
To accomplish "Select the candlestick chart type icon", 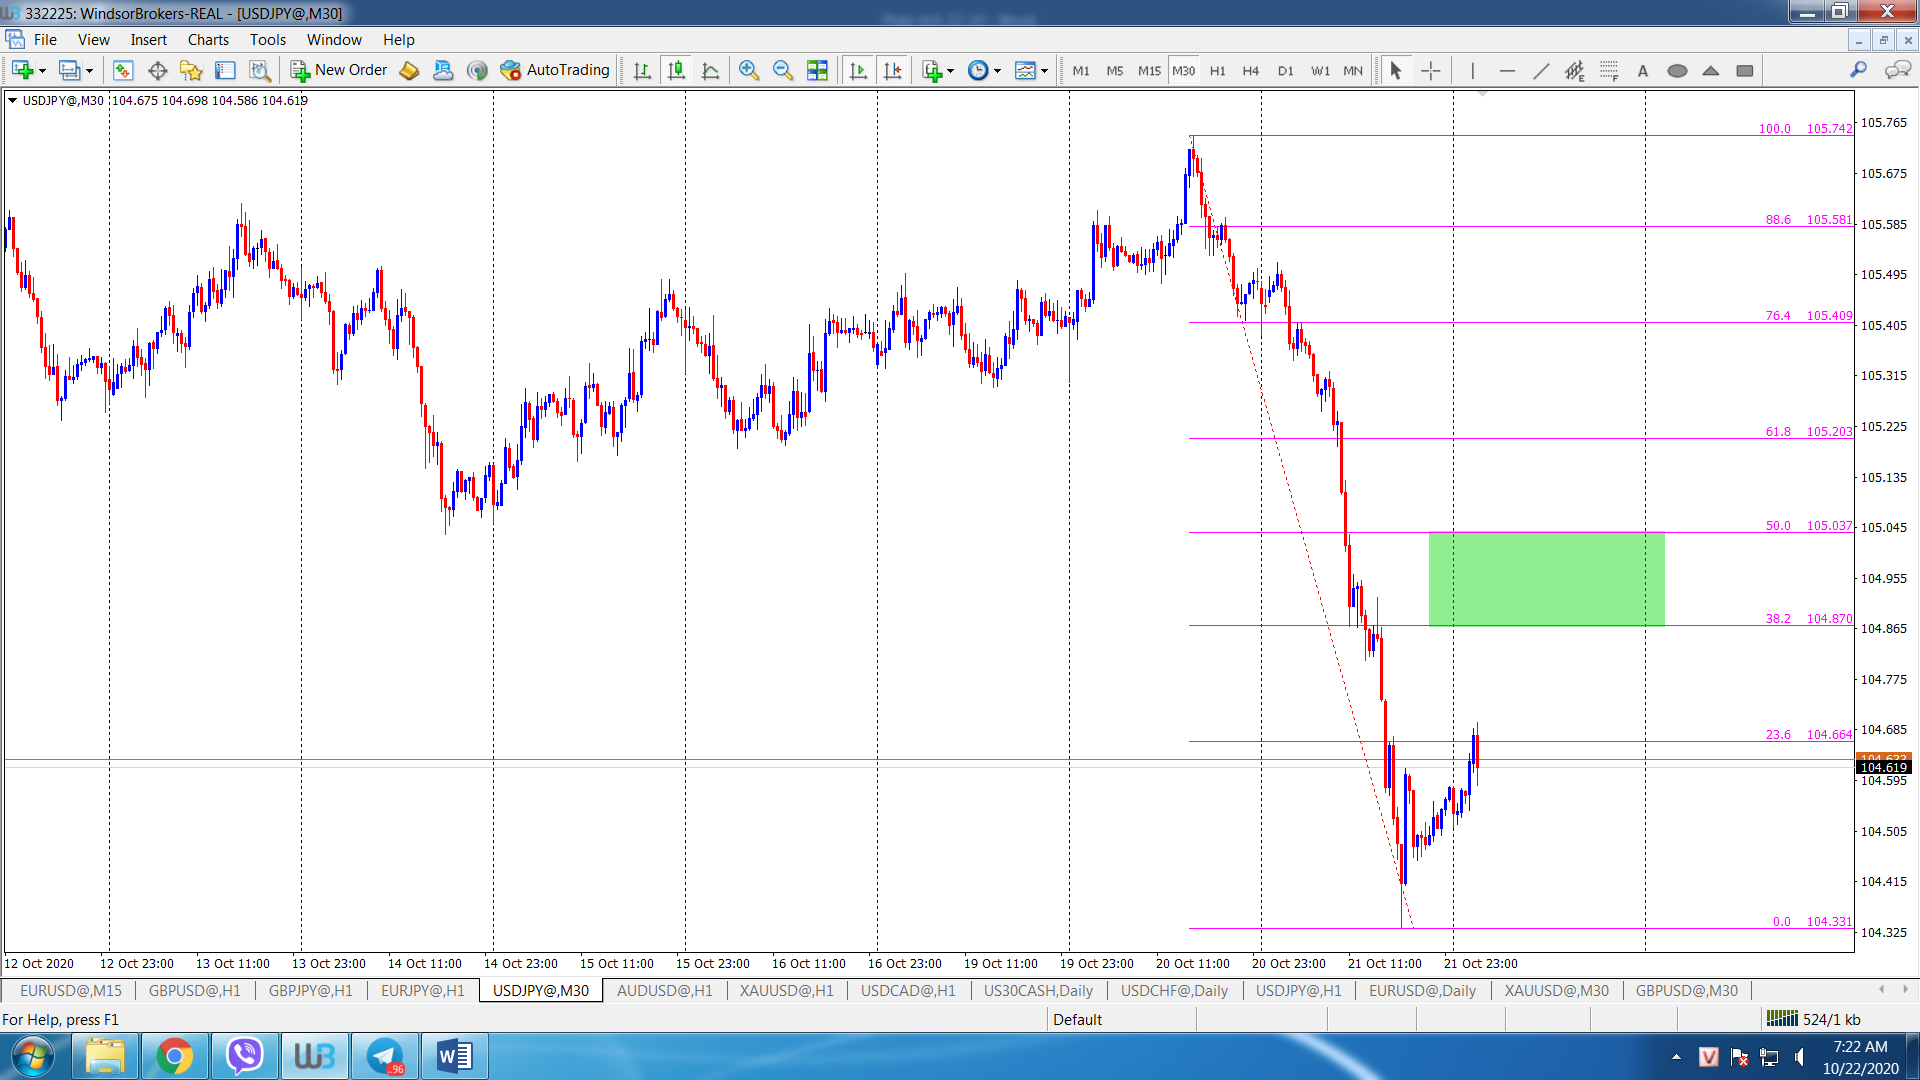I will [x=677, y=70].
